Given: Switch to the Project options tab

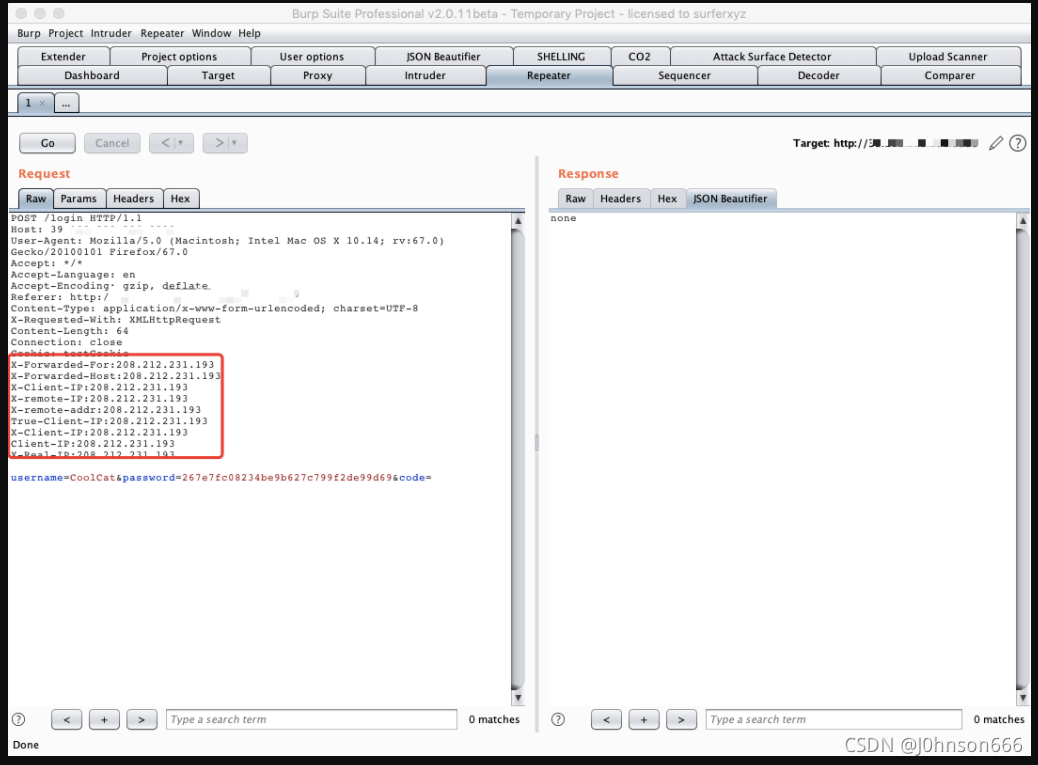Looking at the screenshot, I should pos(179,56).
